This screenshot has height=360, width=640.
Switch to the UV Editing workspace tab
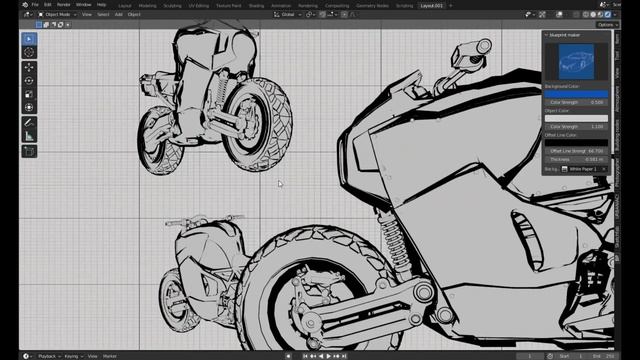(199, 6)
